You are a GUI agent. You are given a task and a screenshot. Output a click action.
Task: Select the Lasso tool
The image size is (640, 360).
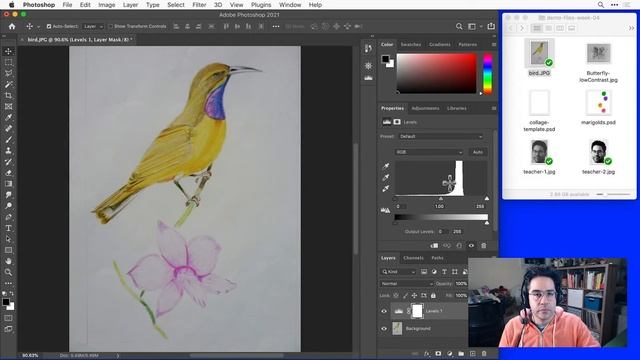[x=8, y=73]
